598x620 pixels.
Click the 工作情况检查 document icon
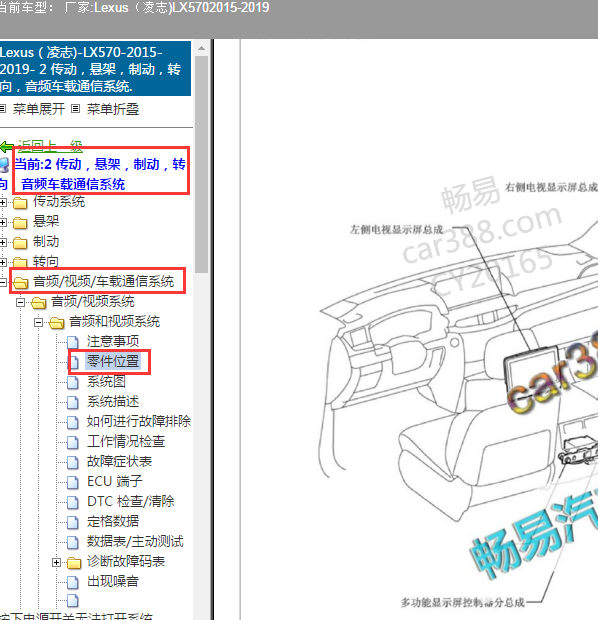(72, 442)
